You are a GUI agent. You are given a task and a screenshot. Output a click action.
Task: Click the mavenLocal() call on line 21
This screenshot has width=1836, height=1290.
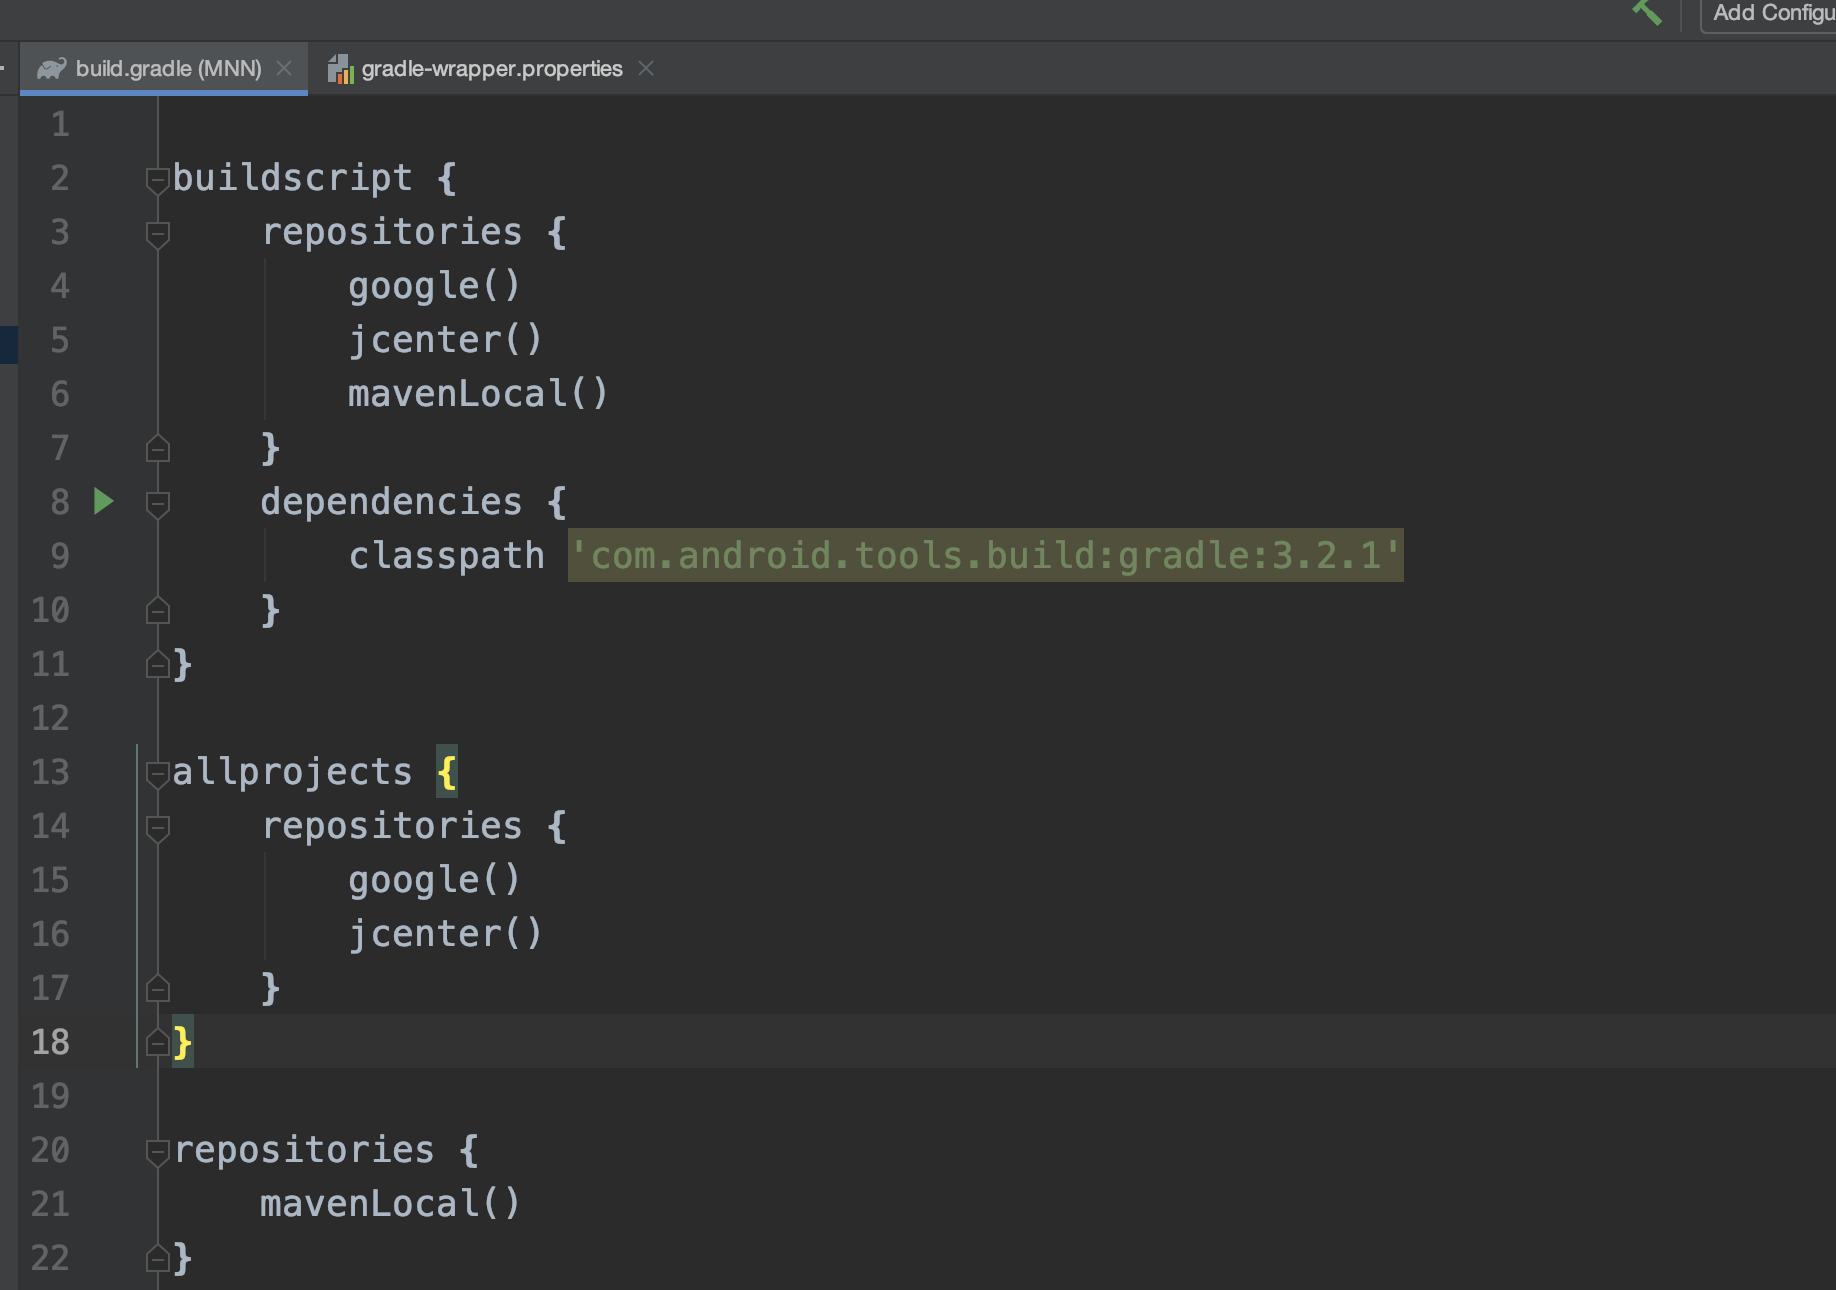388,1204
